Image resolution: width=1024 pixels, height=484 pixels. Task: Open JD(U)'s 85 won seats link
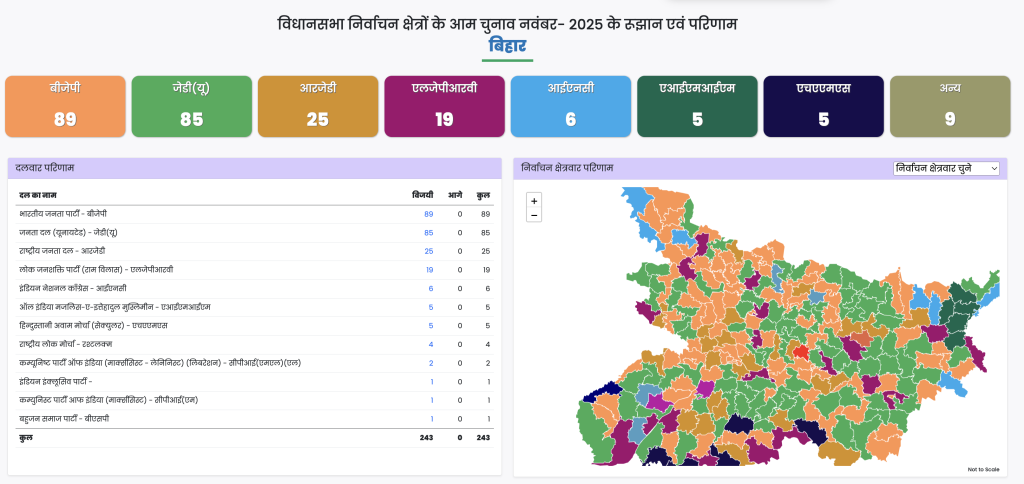428,233
